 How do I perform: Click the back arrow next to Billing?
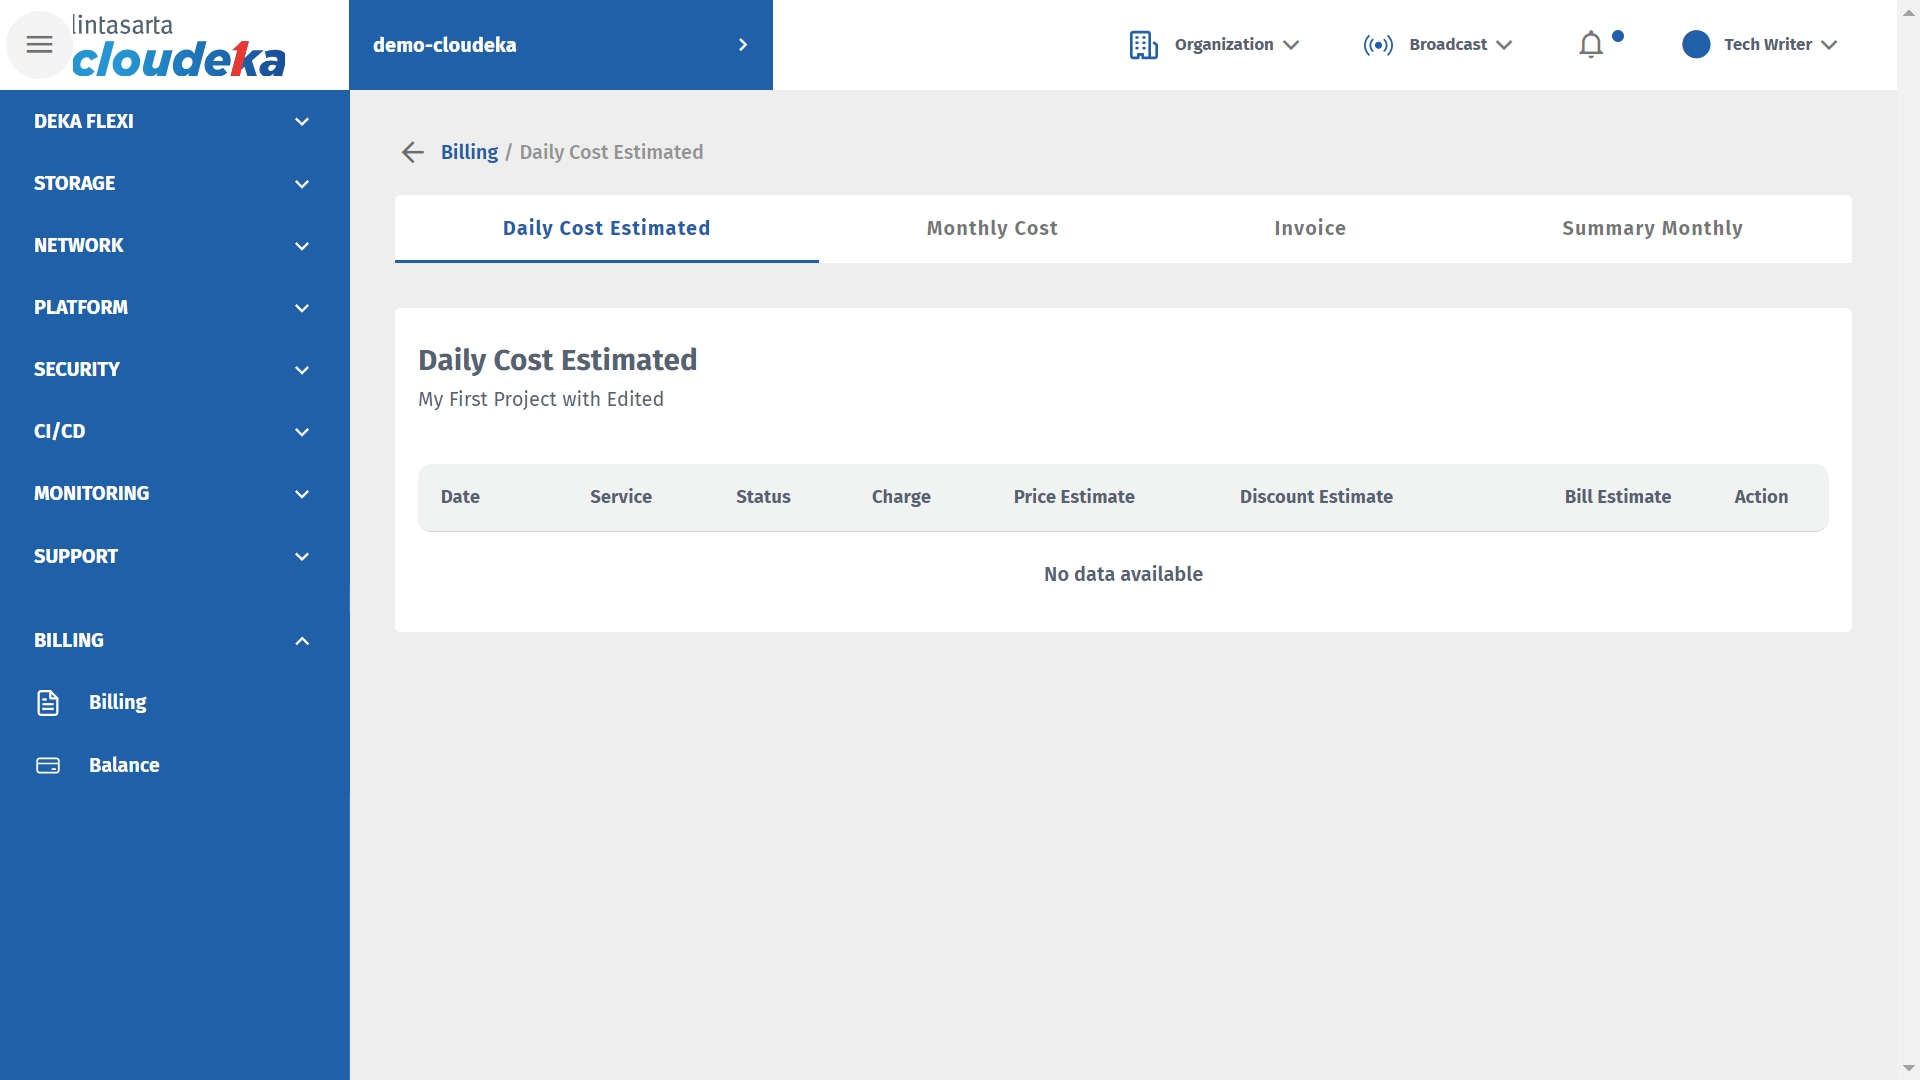point(412,152)
